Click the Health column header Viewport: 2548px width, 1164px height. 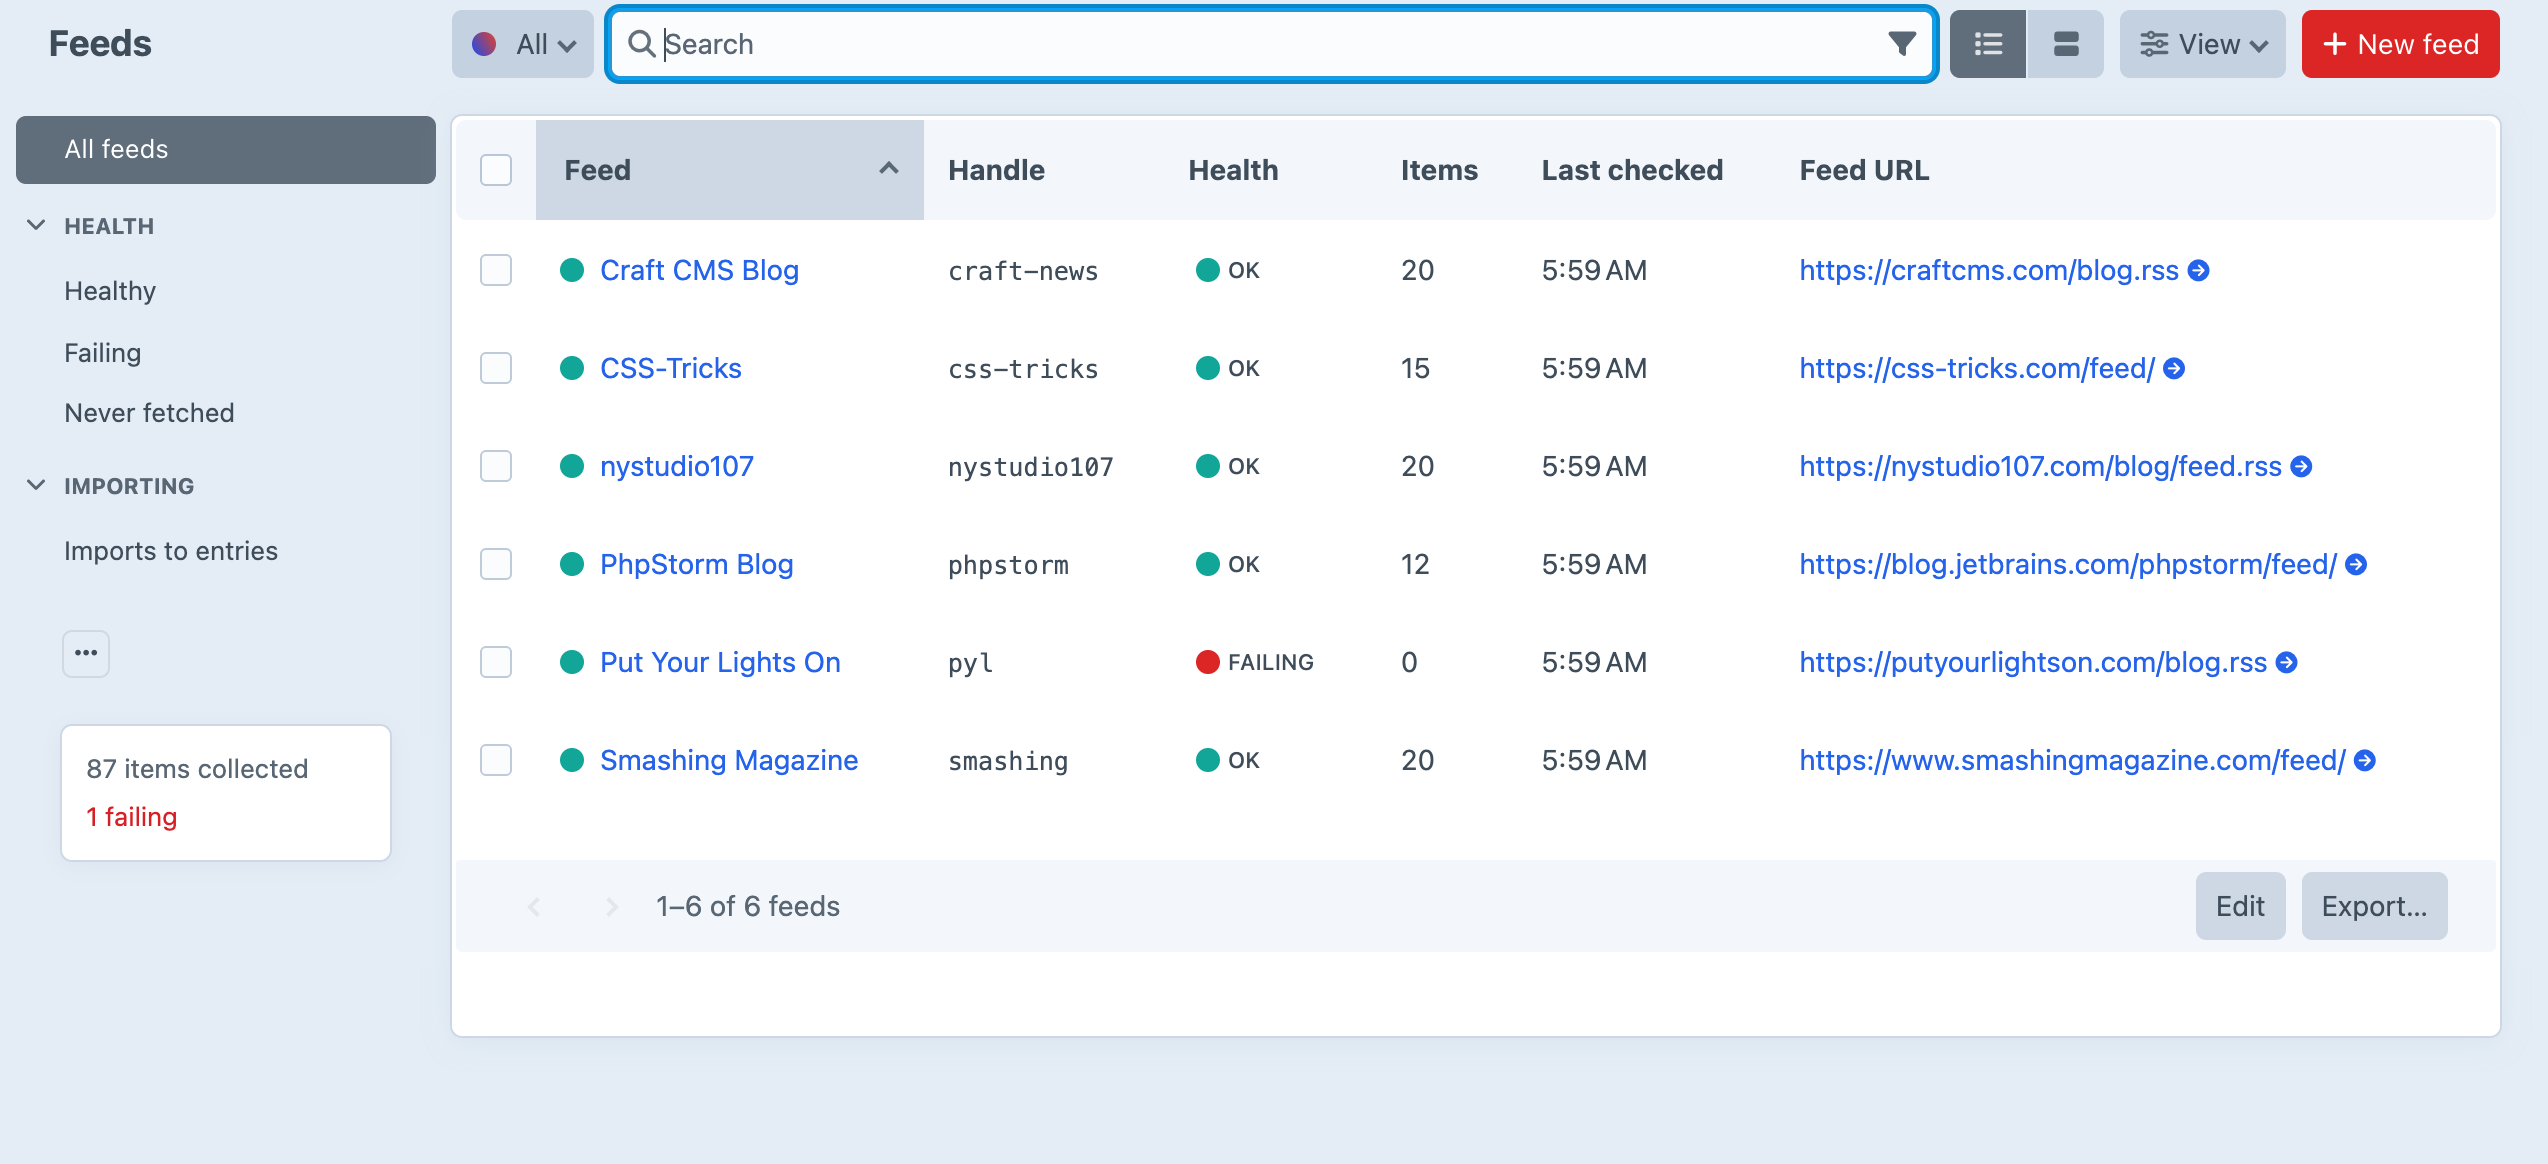pos(1233,170)
